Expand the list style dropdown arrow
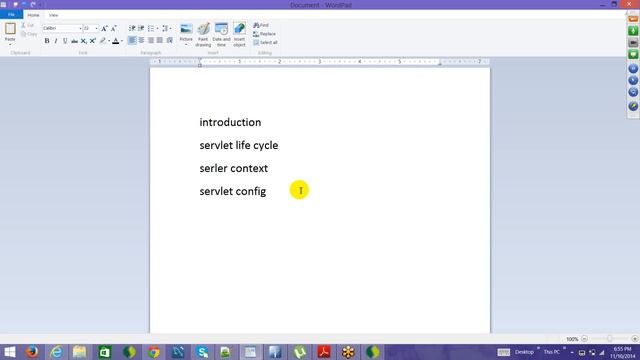The height and width of the screenshot is (360, 640). tap(158, 28)
